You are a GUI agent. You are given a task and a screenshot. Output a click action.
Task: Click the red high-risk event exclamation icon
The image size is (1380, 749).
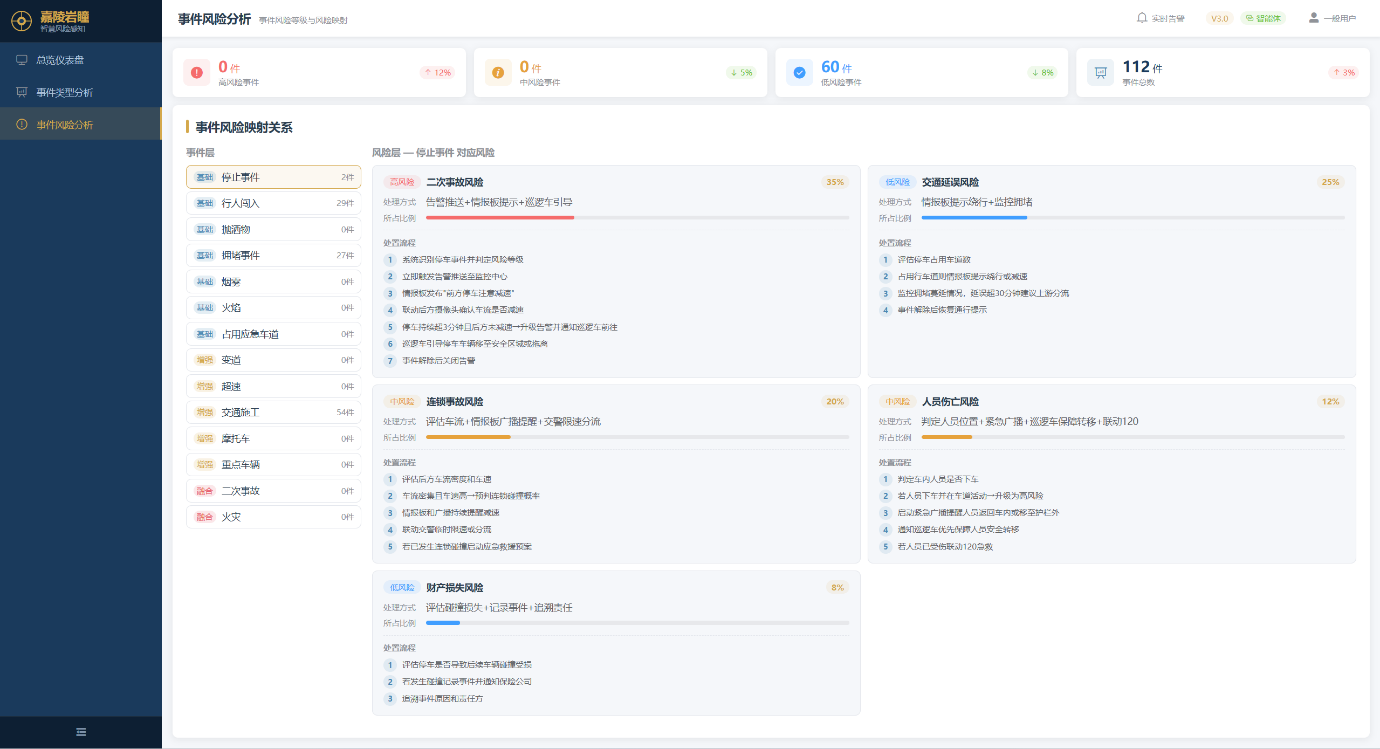[x=196, y=72]
